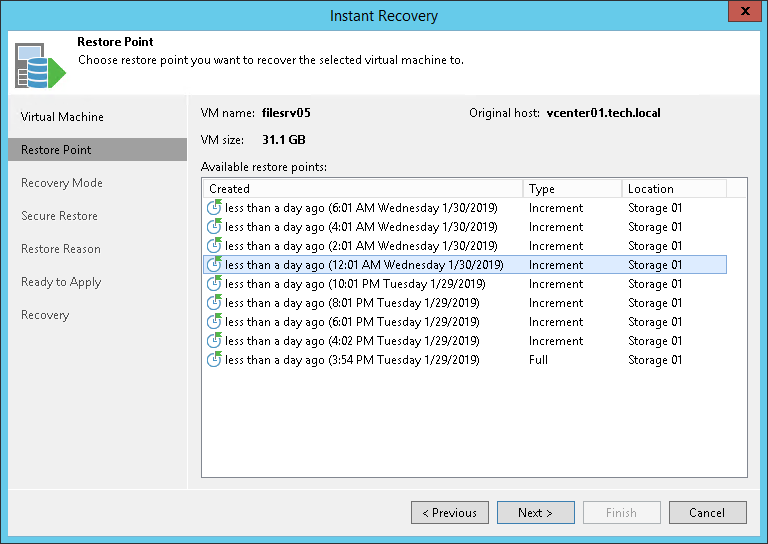This screenshot has height=544, width=768.
Task: Sort by the Type column header
Action: tap(571, 189)
